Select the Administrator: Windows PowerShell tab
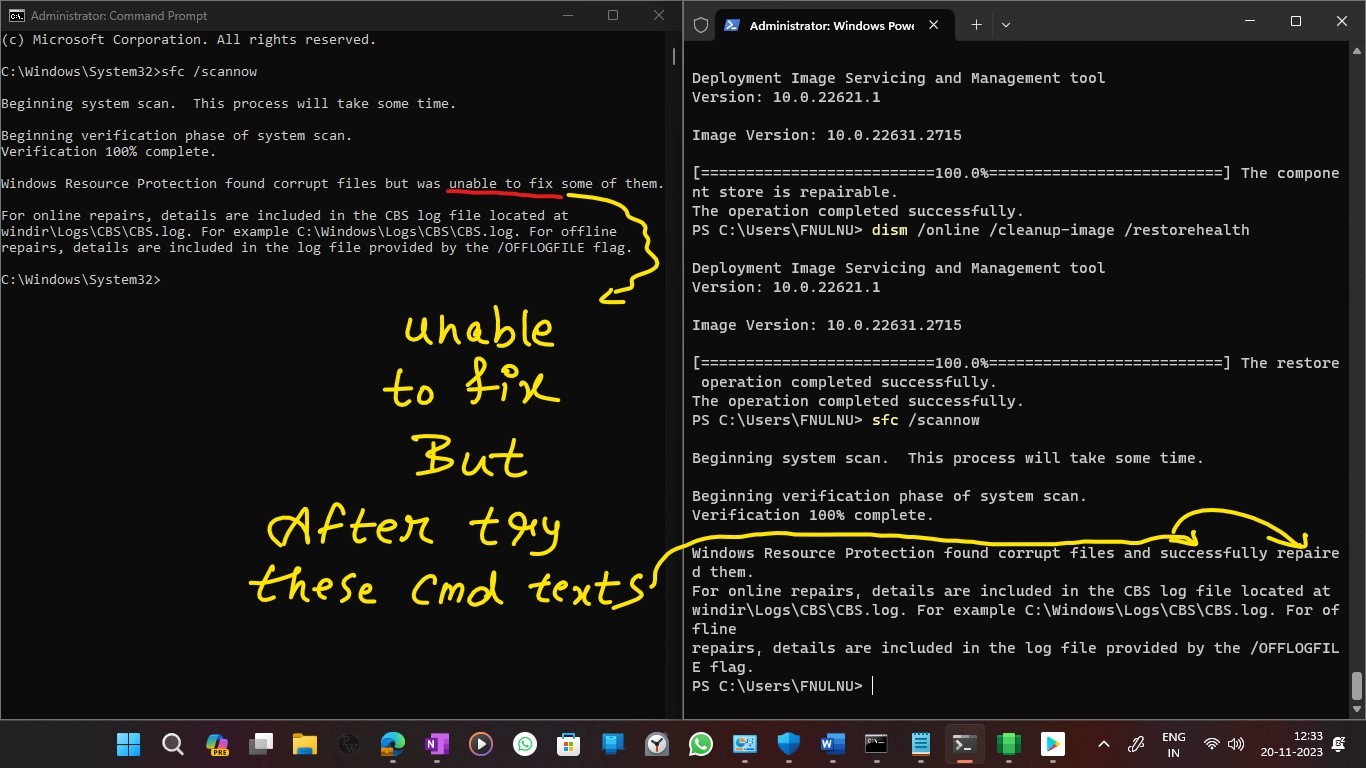The image size is (1366, 768). click(x=830, y=25)
